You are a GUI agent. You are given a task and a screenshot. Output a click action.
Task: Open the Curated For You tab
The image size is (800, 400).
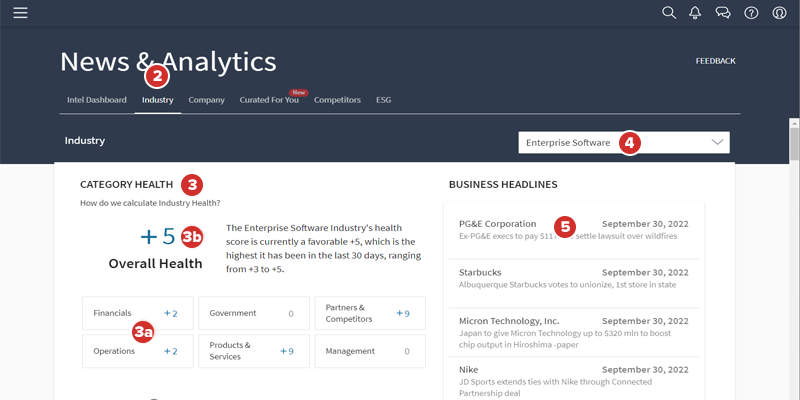point(269,100)
